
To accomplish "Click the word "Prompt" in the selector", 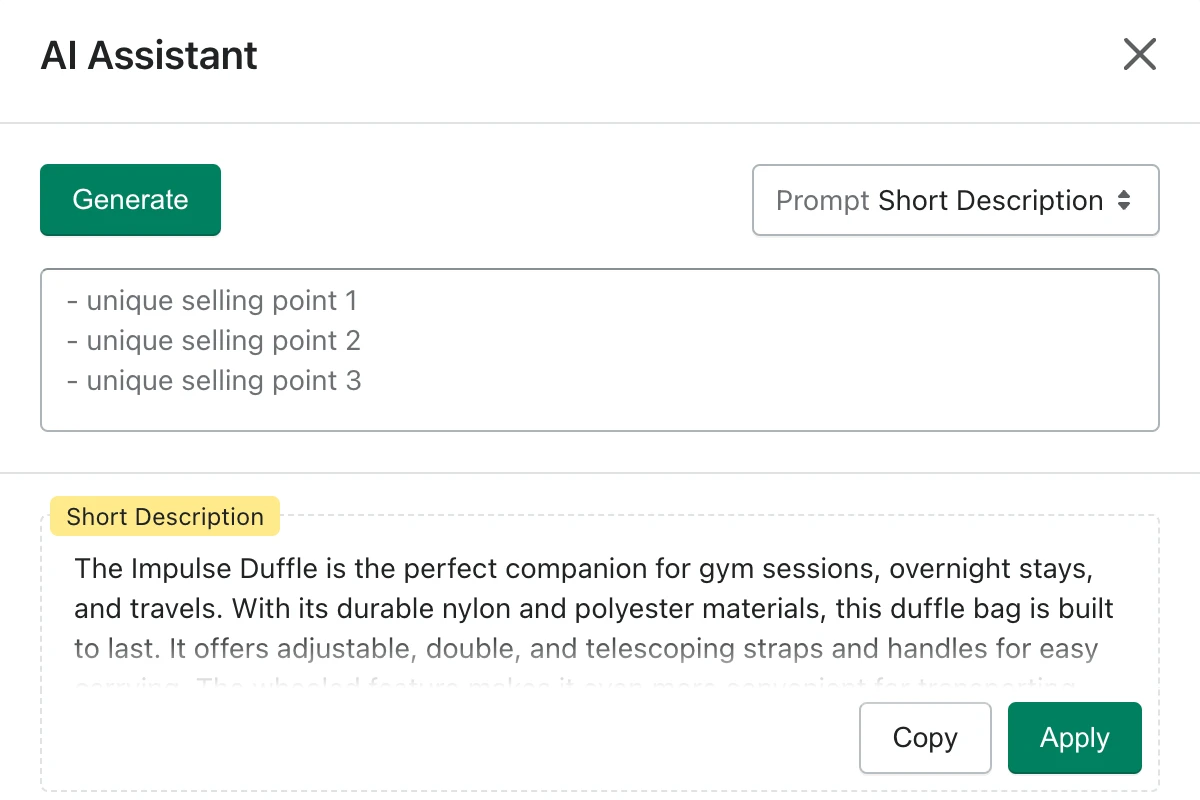I will click(x=823, y=201).
